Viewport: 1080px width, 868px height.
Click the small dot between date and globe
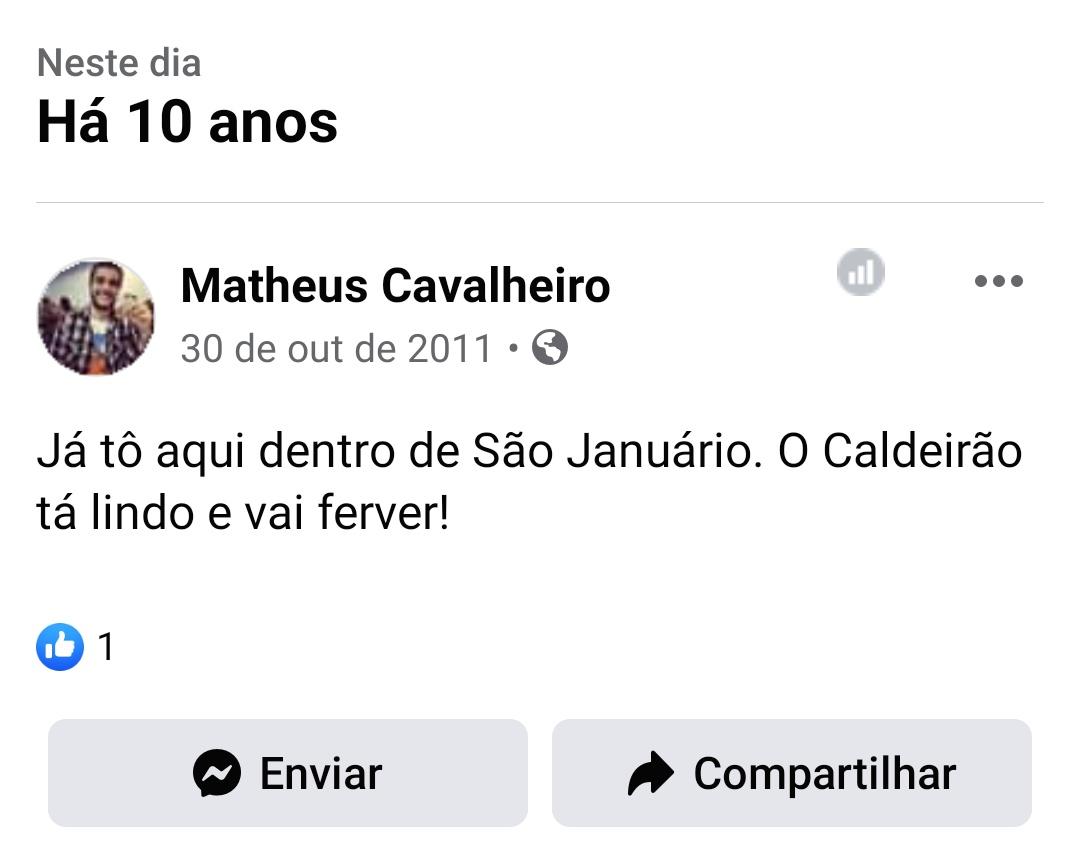coord(513,349)
